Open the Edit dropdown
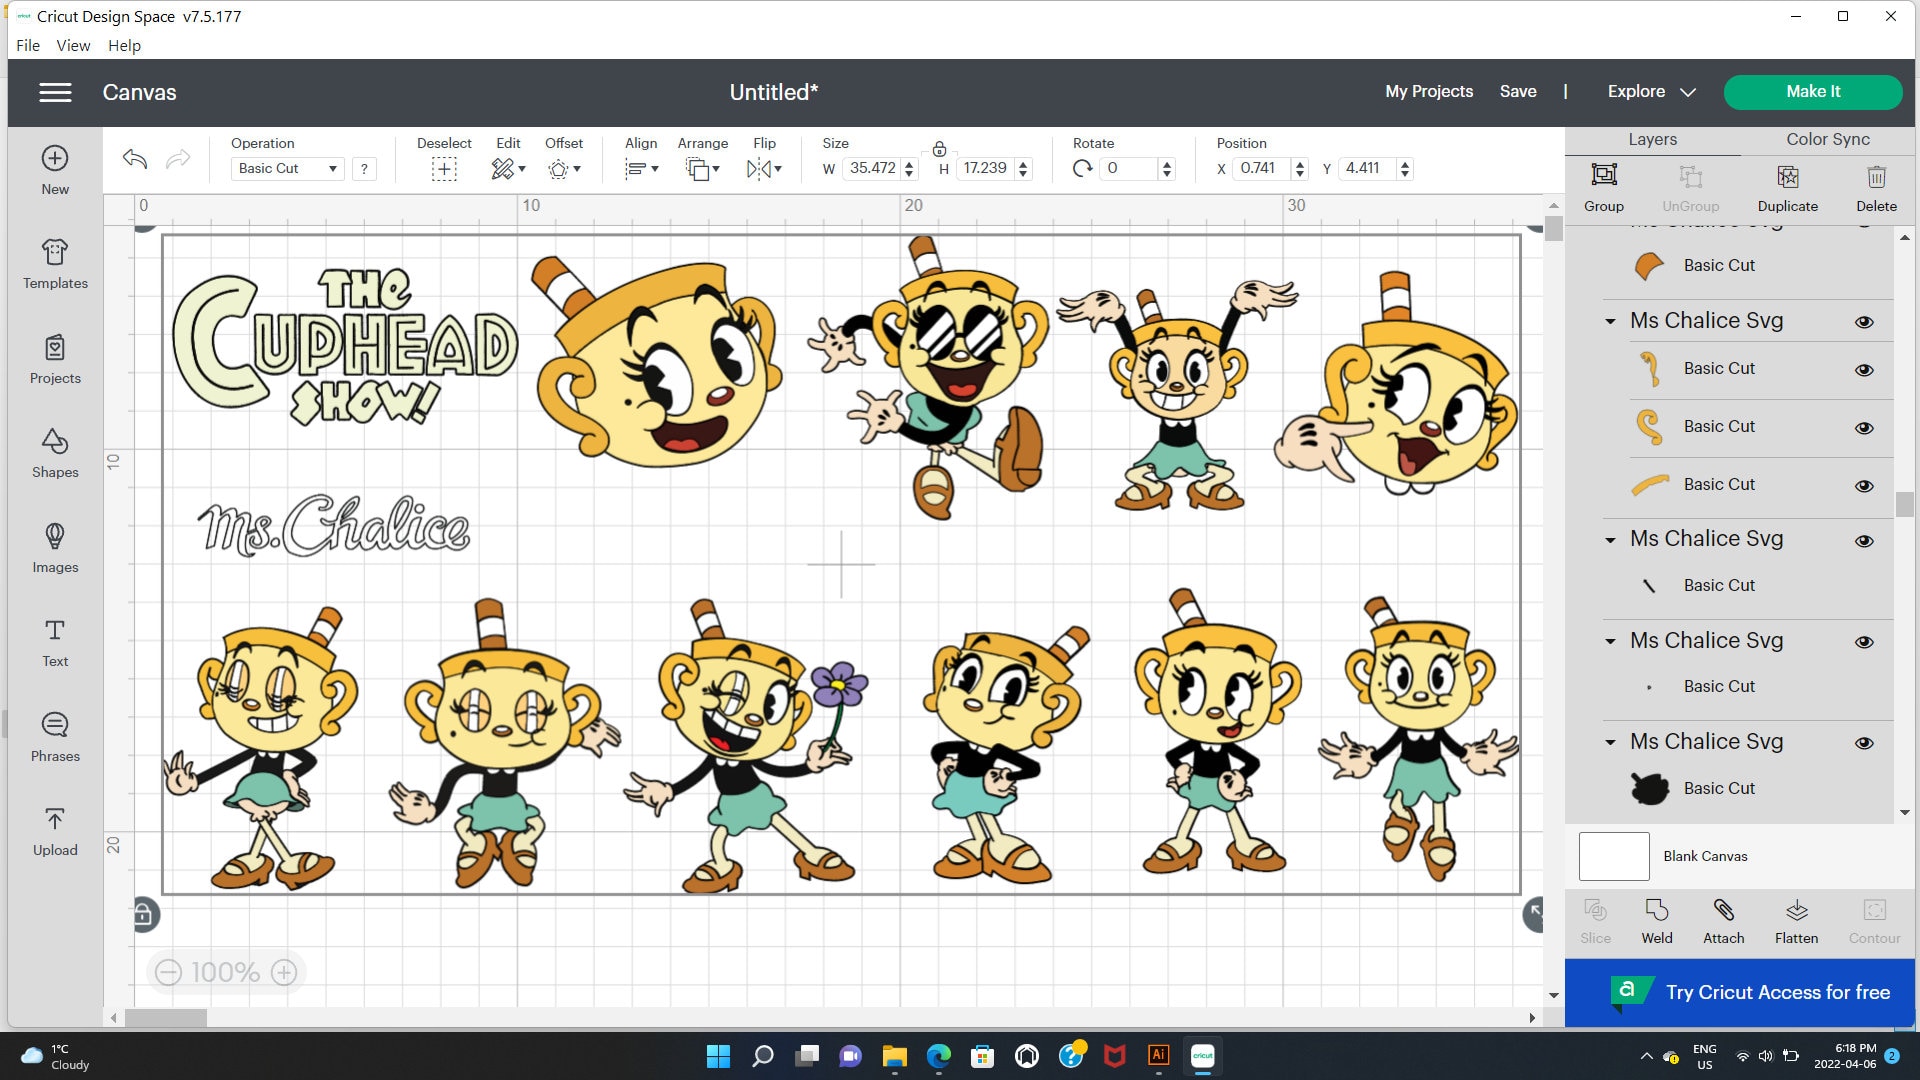The height and width of the screenshot is (1080, 1920). [508, 169]
